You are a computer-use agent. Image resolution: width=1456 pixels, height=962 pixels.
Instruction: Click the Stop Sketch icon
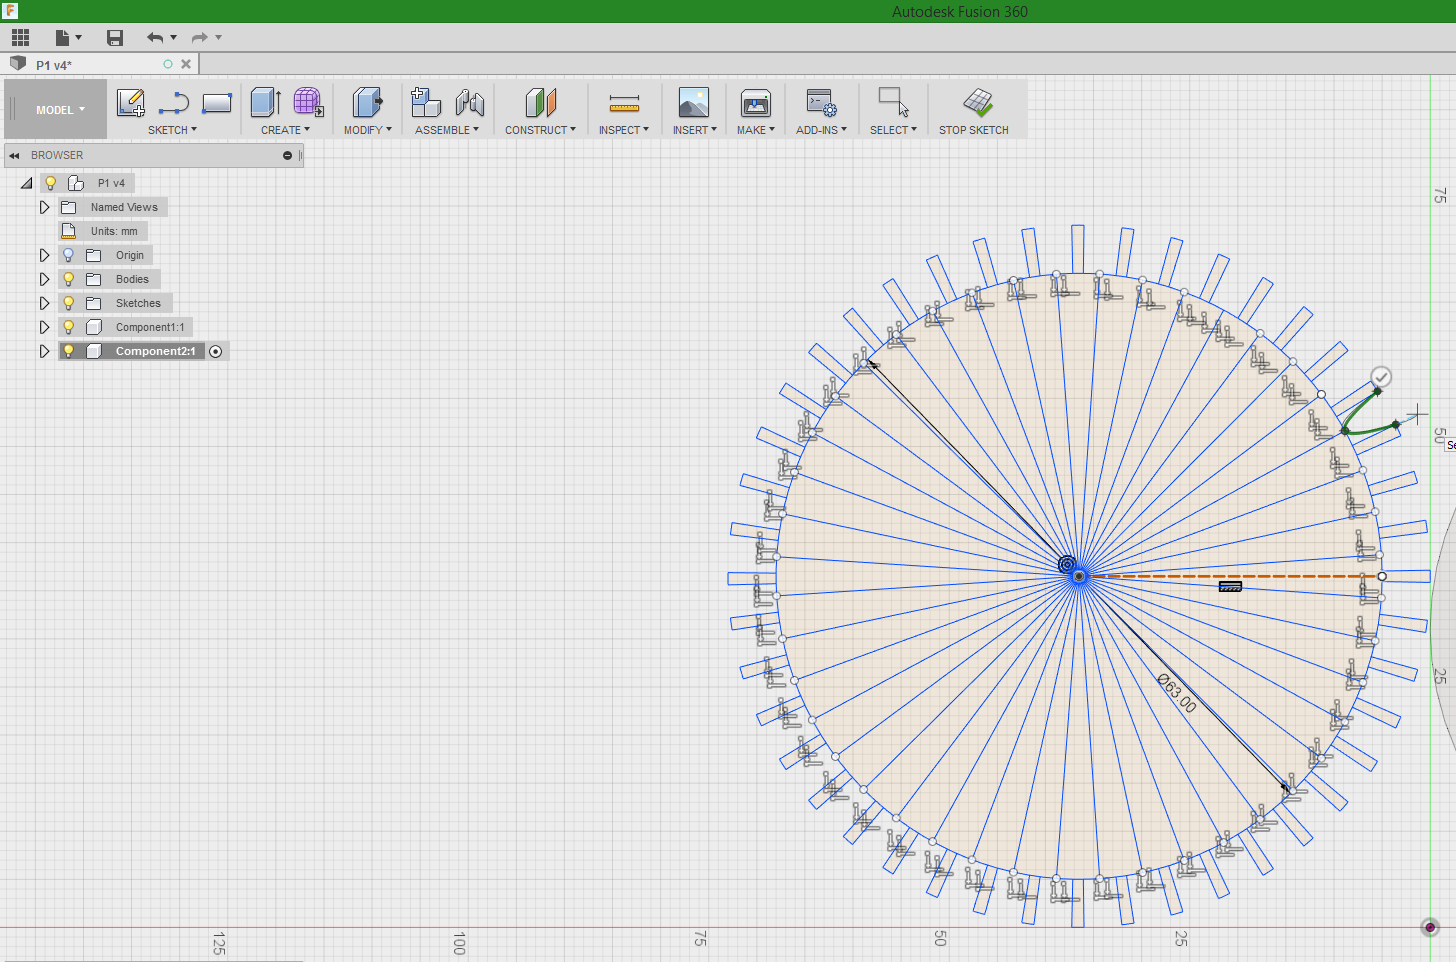click(977, 102)
